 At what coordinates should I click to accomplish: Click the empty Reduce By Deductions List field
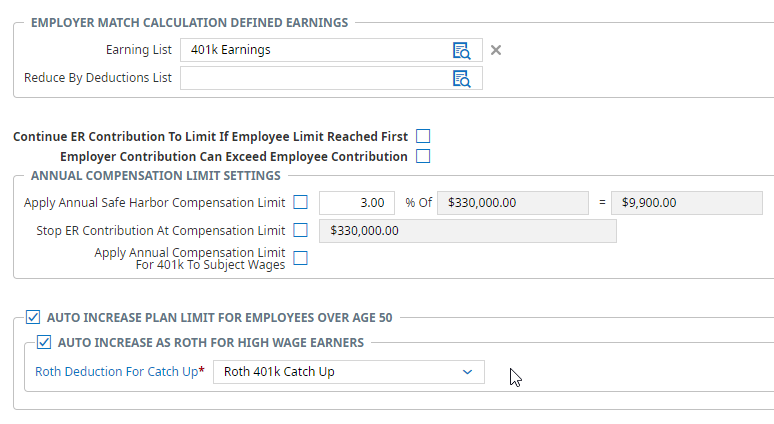tap(312, 78)
